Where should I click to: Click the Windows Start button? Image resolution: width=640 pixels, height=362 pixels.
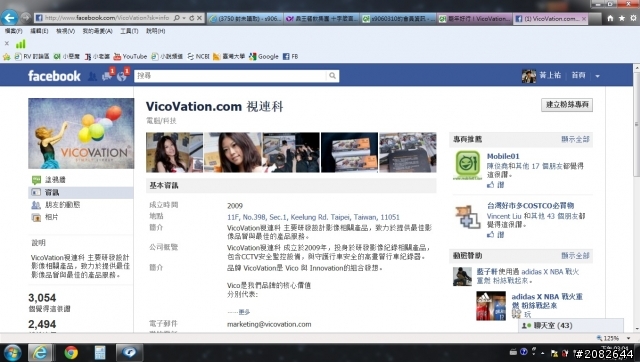tap(12, 352)
